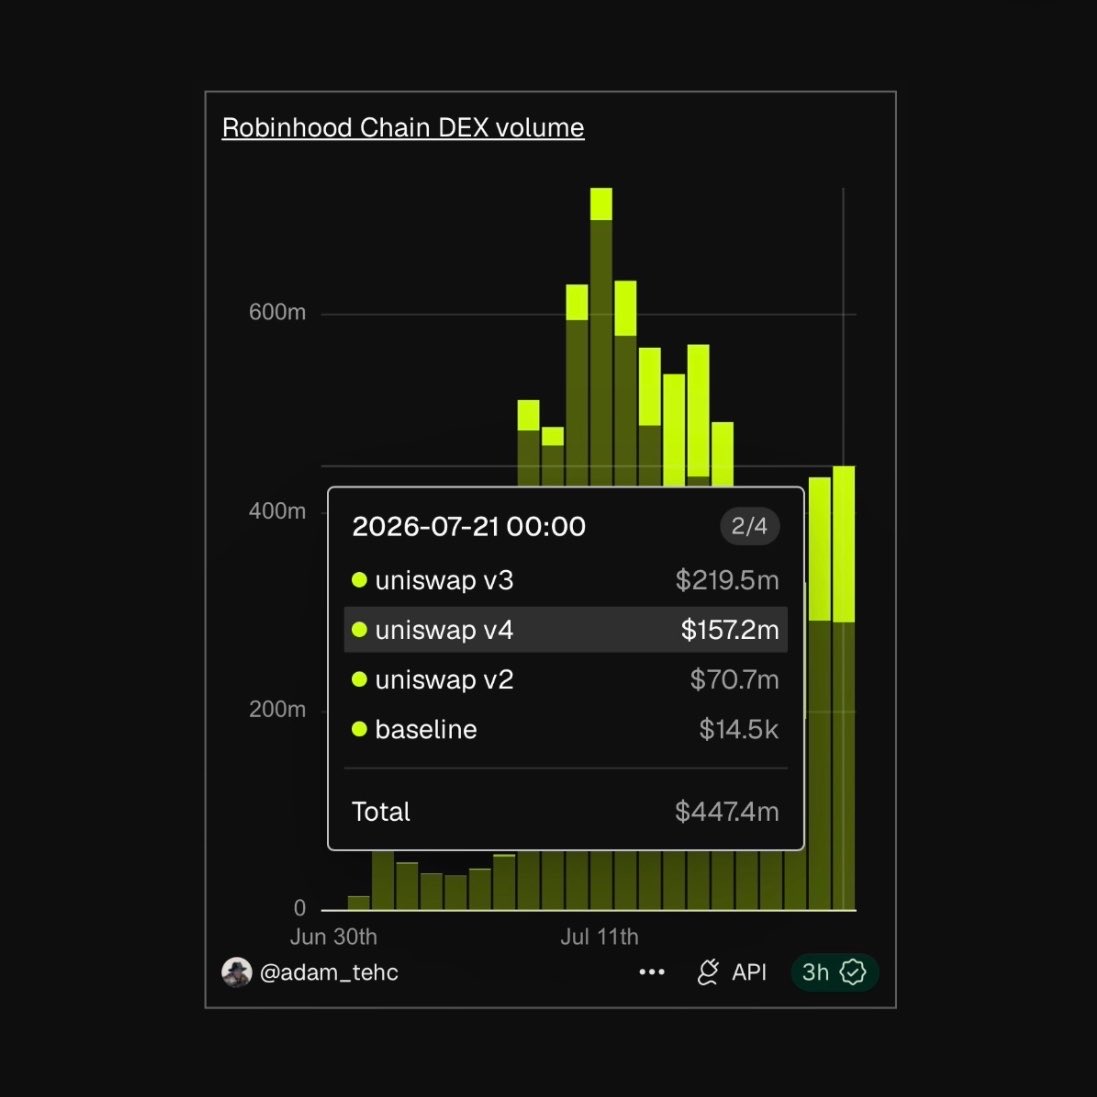Click the $219.5m value
This screenshot has height=1097, width=1097.
tap(727, 580)
